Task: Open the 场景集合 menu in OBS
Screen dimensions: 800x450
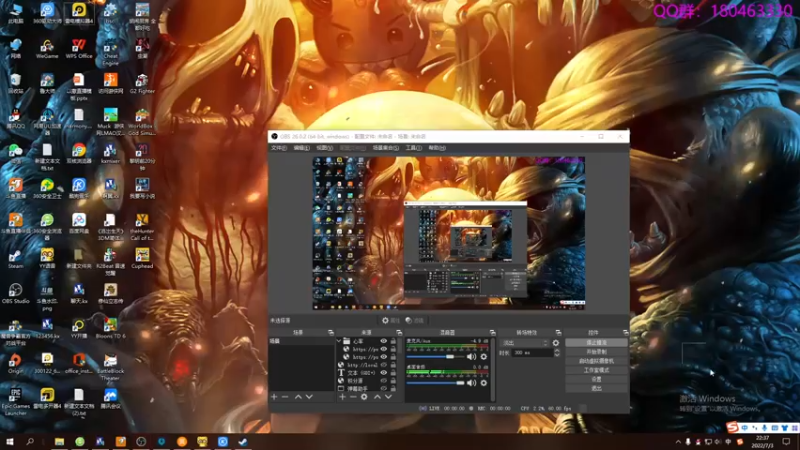Action: (386, 148)
